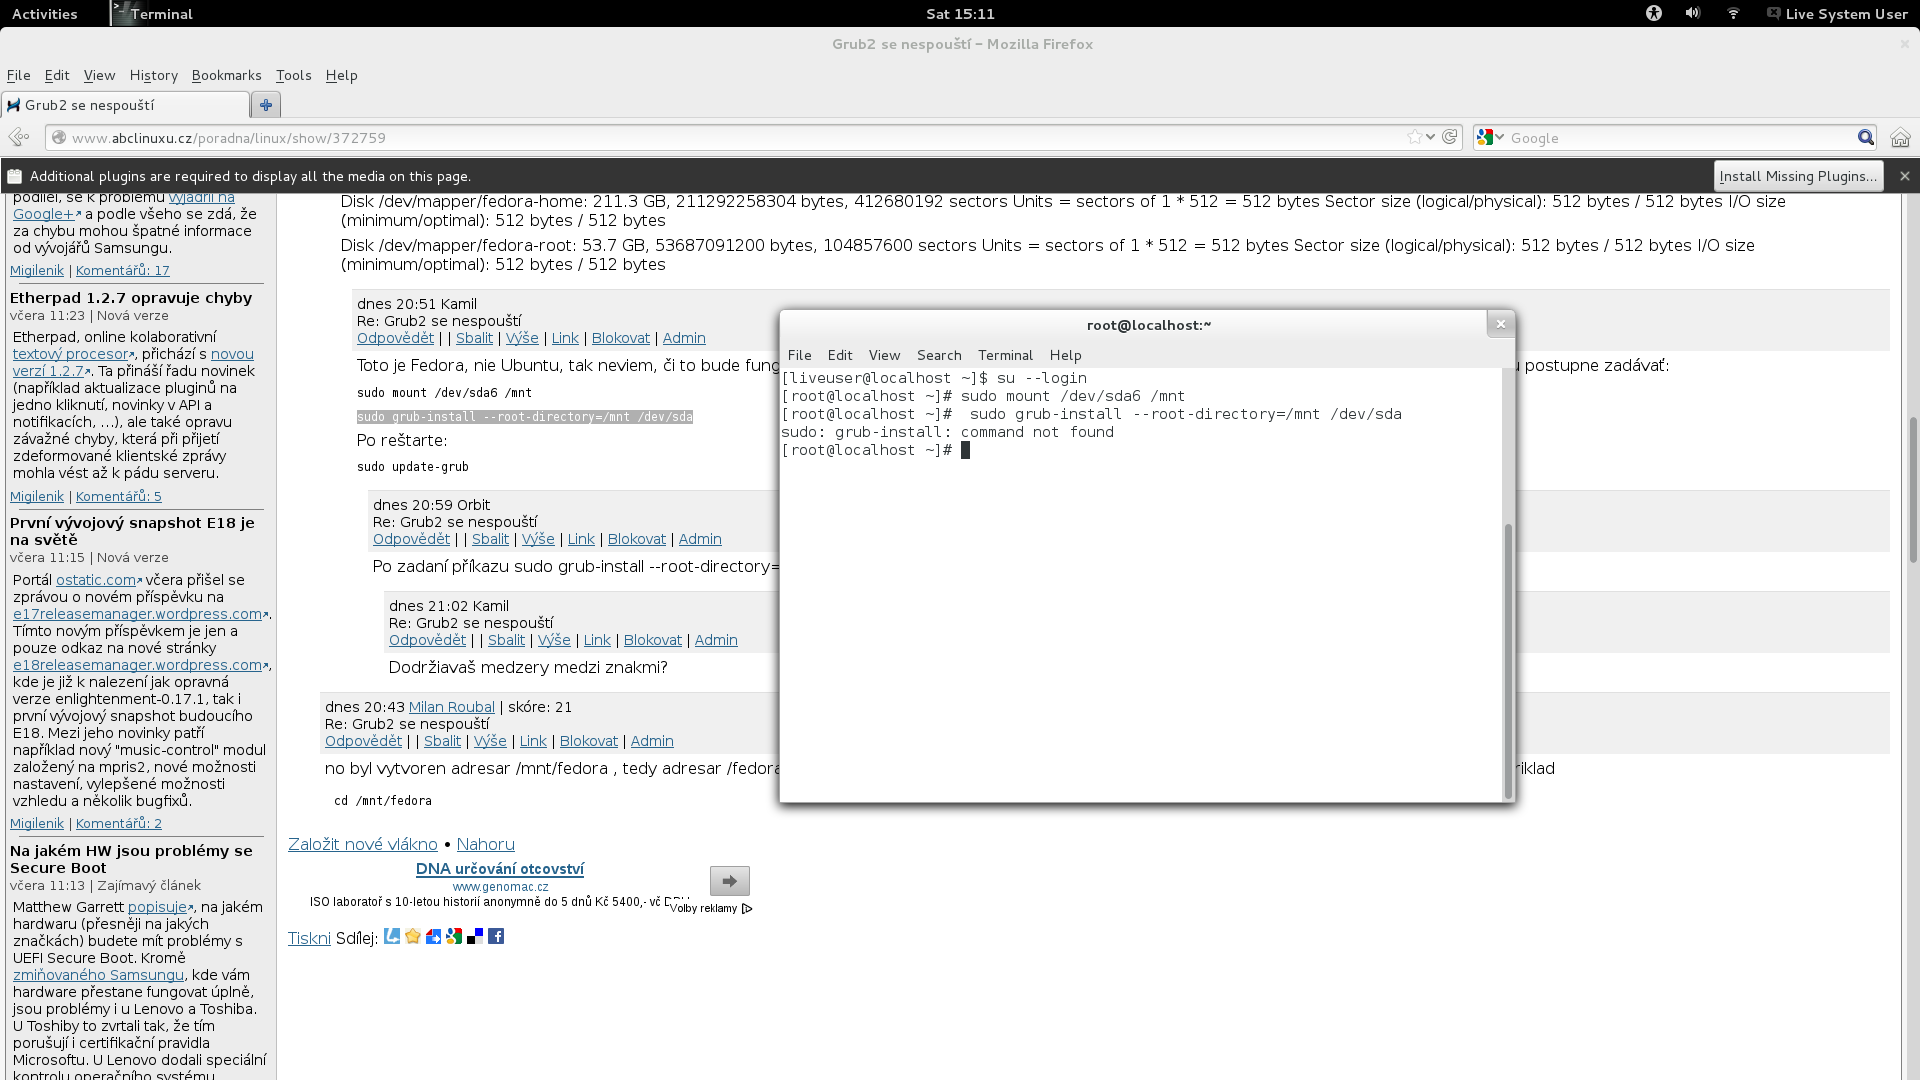Click the Firefox back arrow button

tap(17, 137)
